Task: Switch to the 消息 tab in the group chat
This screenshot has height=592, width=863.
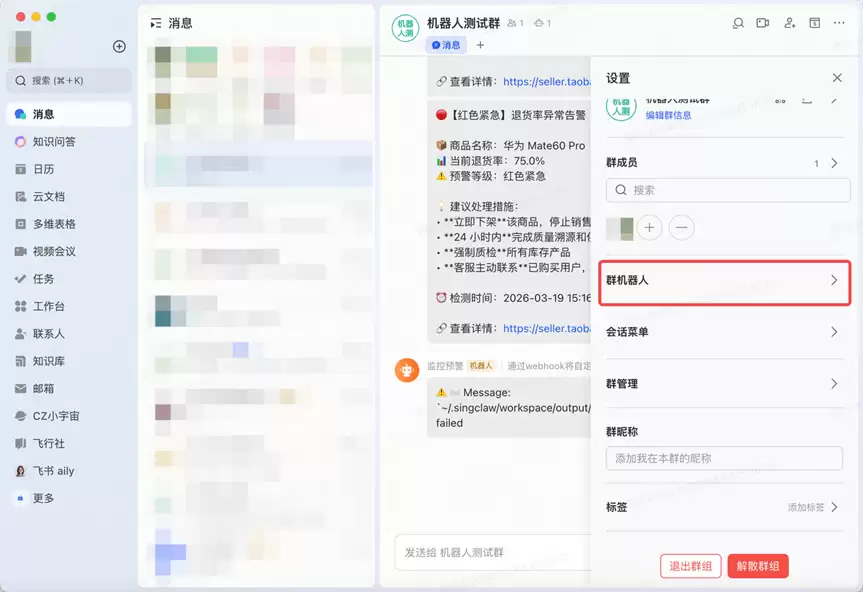Action: (446, 45)
